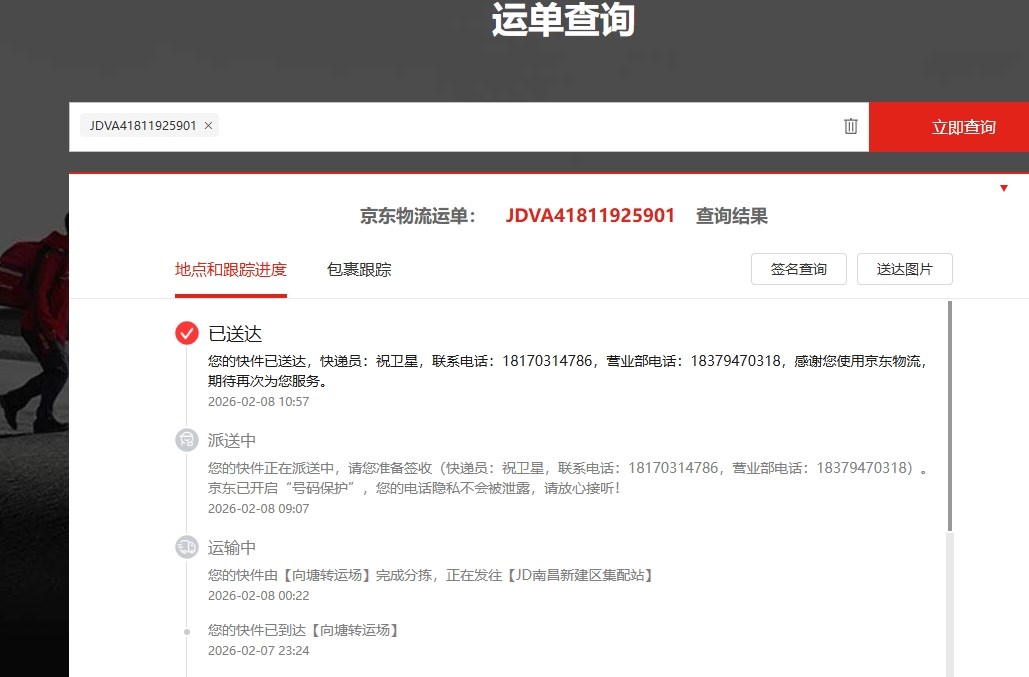The height and width of the screenshot is (677, 1029).
Task: Open the 送达图片 button
Action: coord(904,269)
